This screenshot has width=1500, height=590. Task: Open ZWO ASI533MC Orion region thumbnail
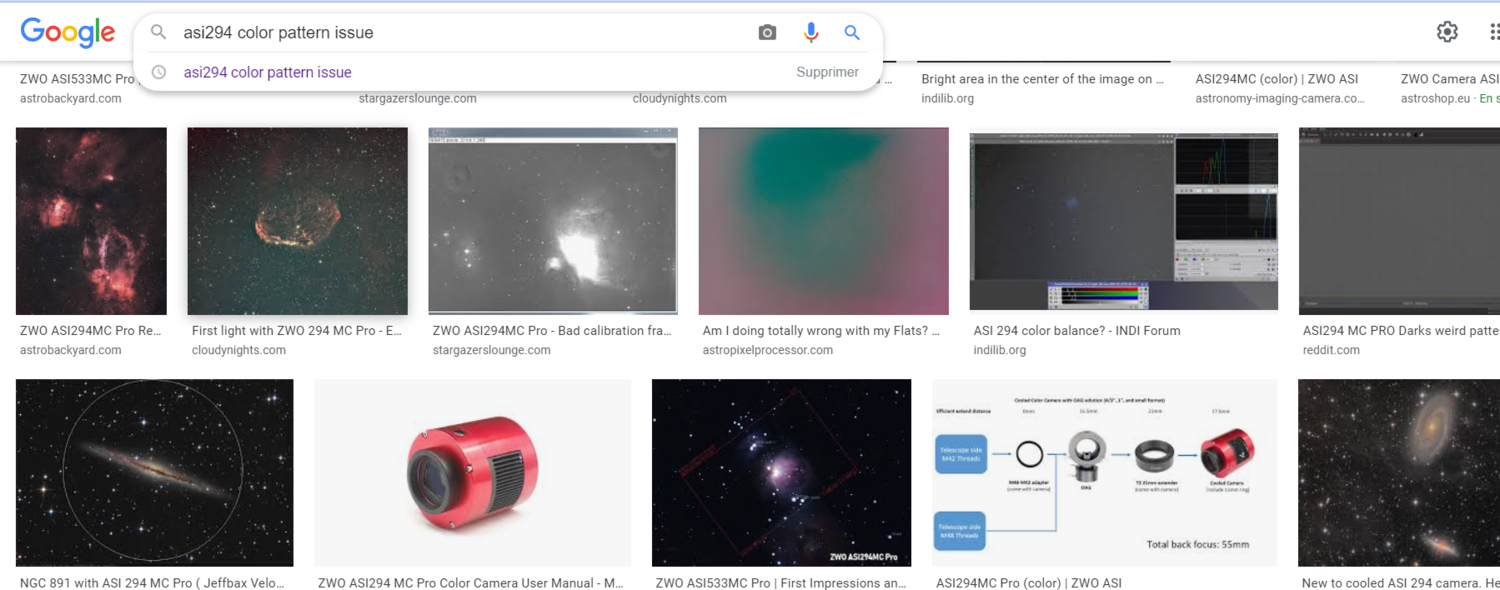[781, 473]
